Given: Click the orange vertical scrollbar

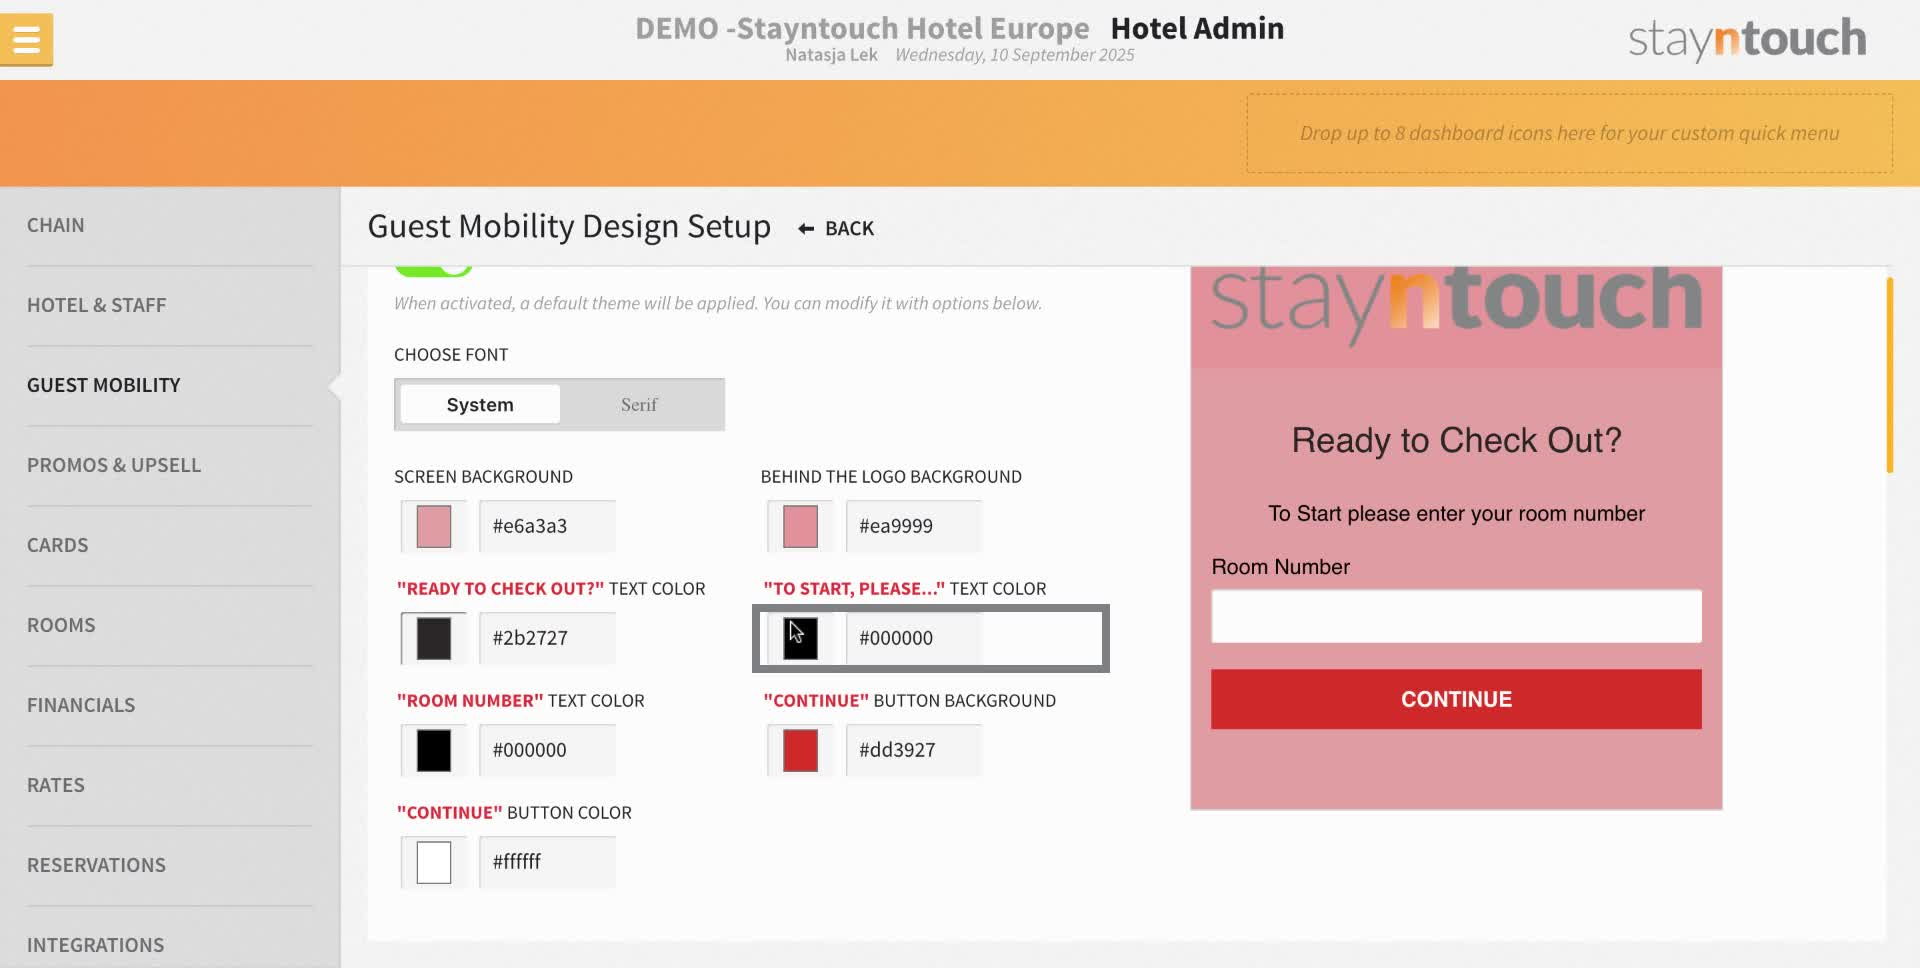Looking at the screenshot, I should [x=1889, y=375].
